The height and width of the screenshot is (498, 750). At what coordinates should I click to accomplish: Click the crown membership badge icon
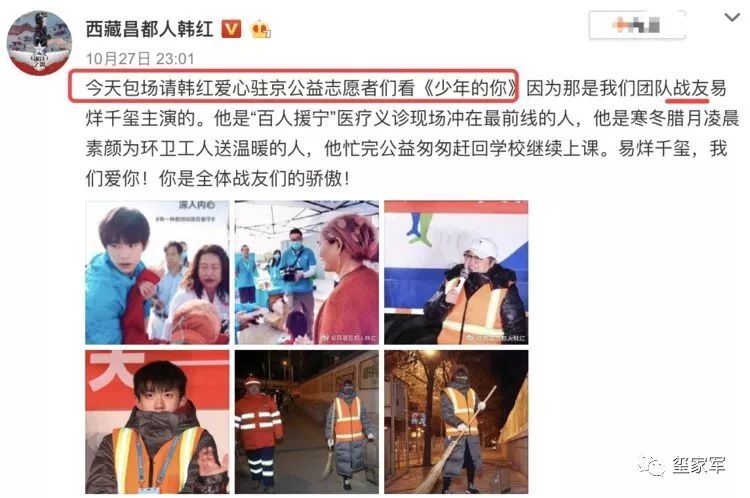260,30
